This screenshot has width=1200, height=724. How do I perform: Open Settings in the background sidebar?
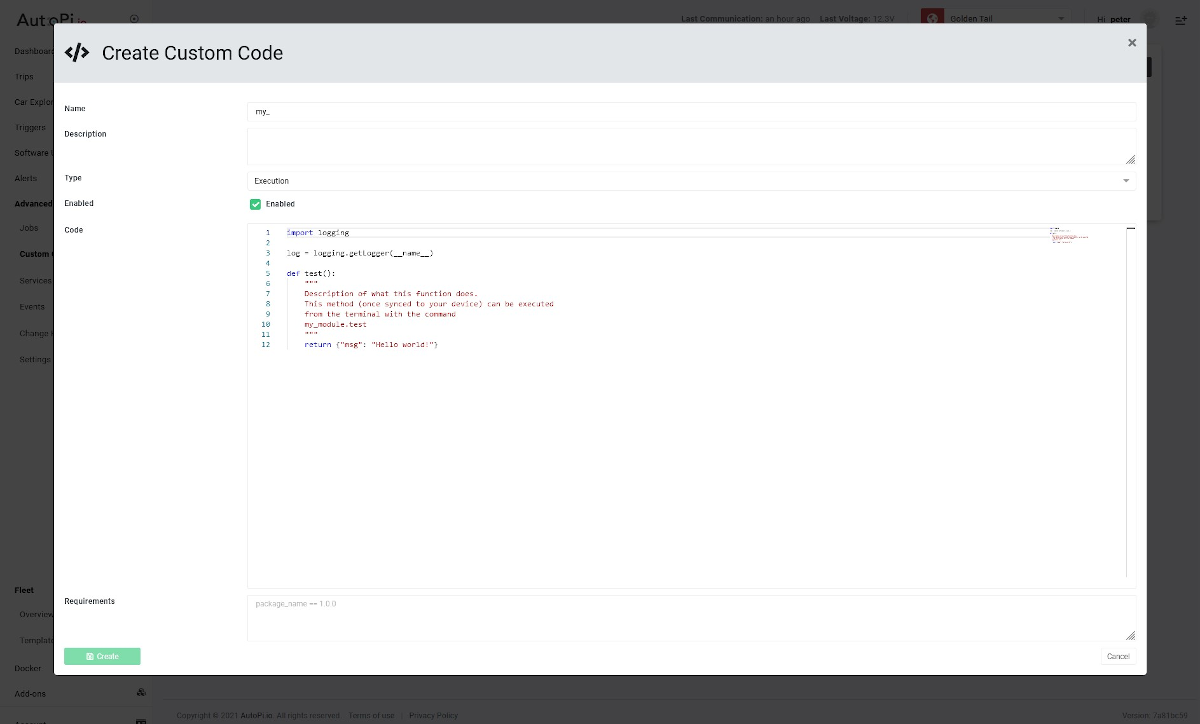pos(35,359)
